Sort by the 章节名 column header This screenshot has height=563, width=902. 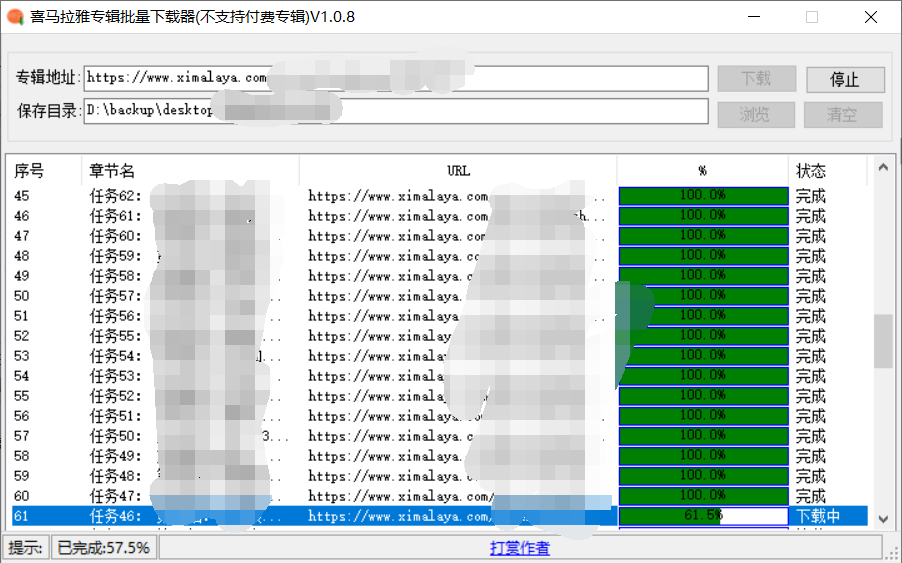(190, 170)
